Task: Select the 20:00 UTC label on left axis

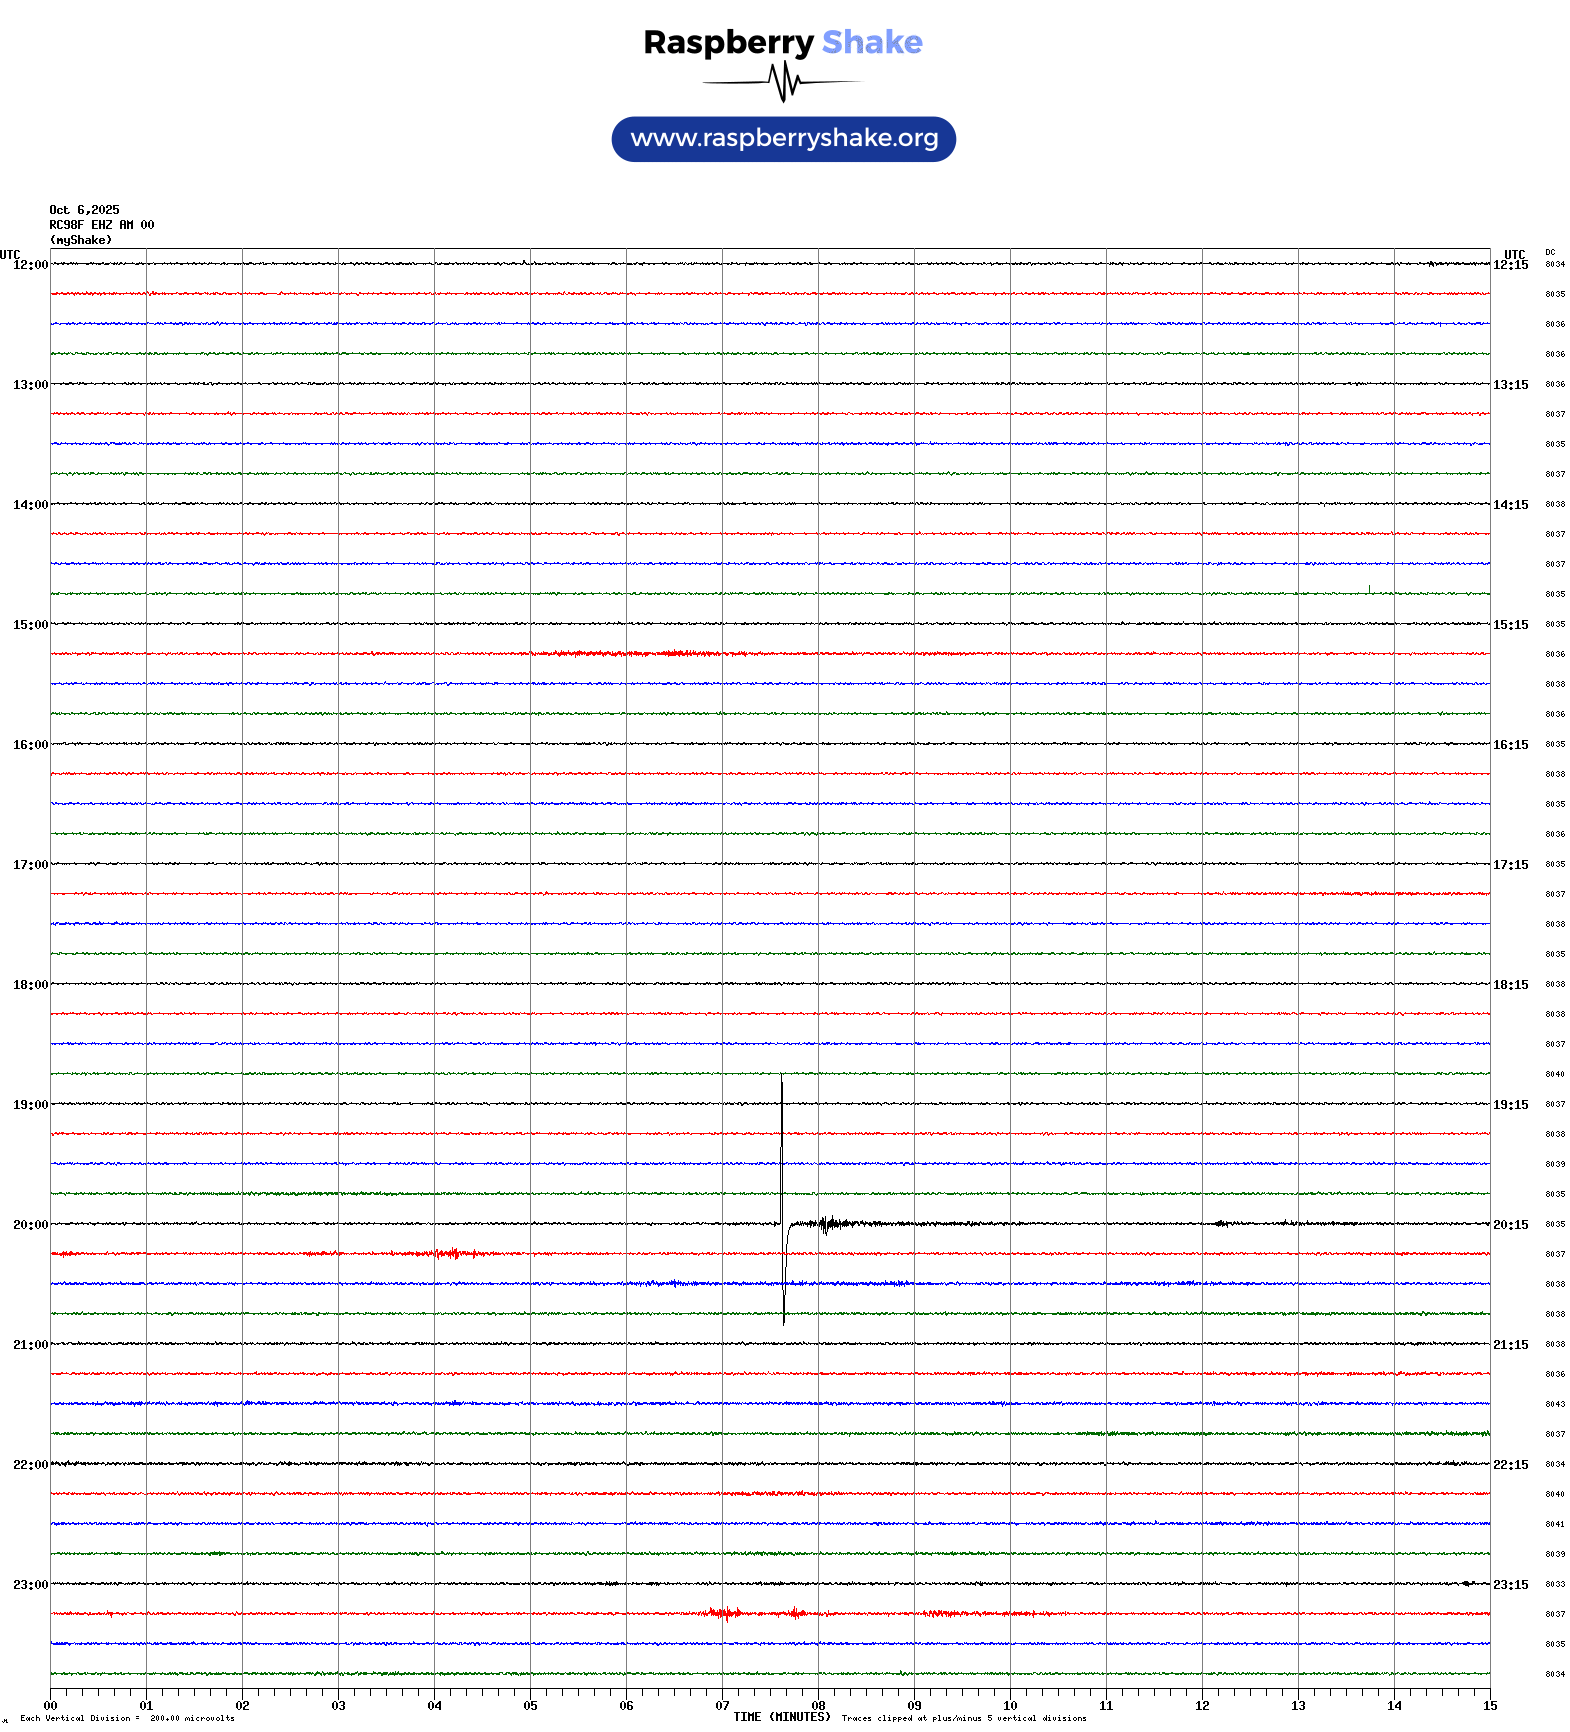Action: [x=30, y=1225]
